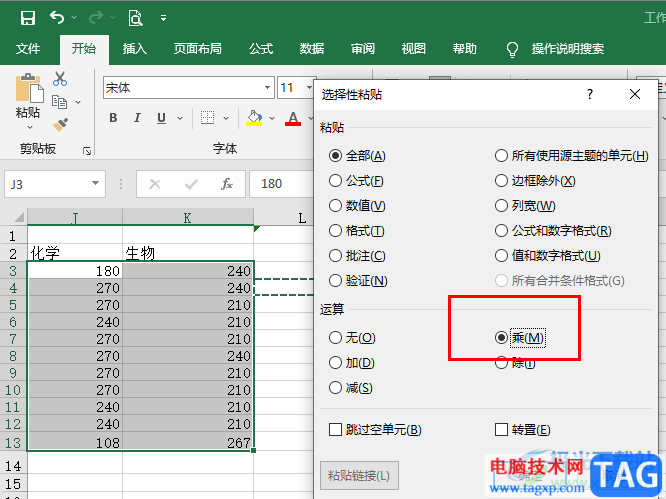
Task: Select the 无(O) operation radio button
Action: tap(335, 338)
